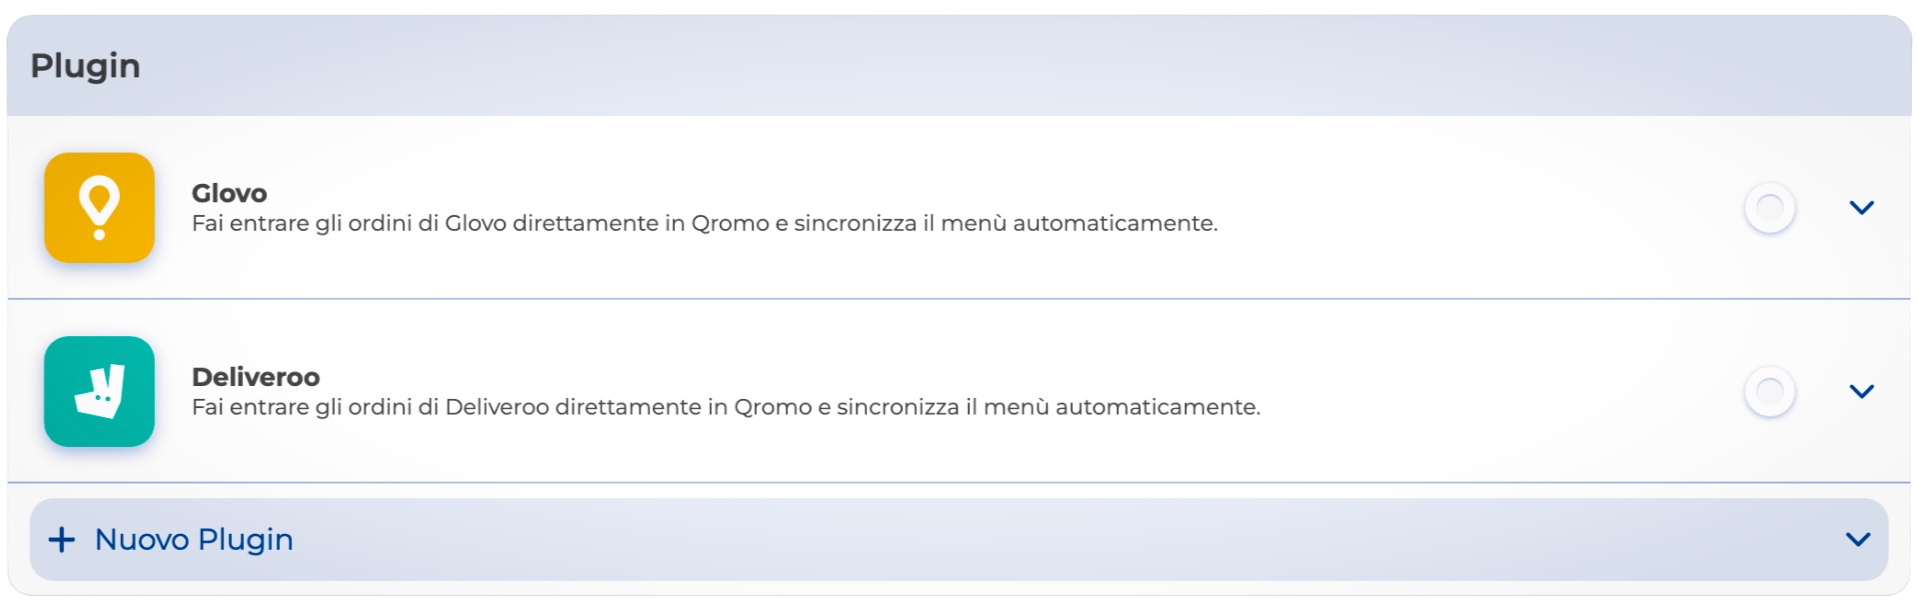Click the yellow Glovo logo icon
Viewport: 1918px width, 606px height.
coord(99,208)
